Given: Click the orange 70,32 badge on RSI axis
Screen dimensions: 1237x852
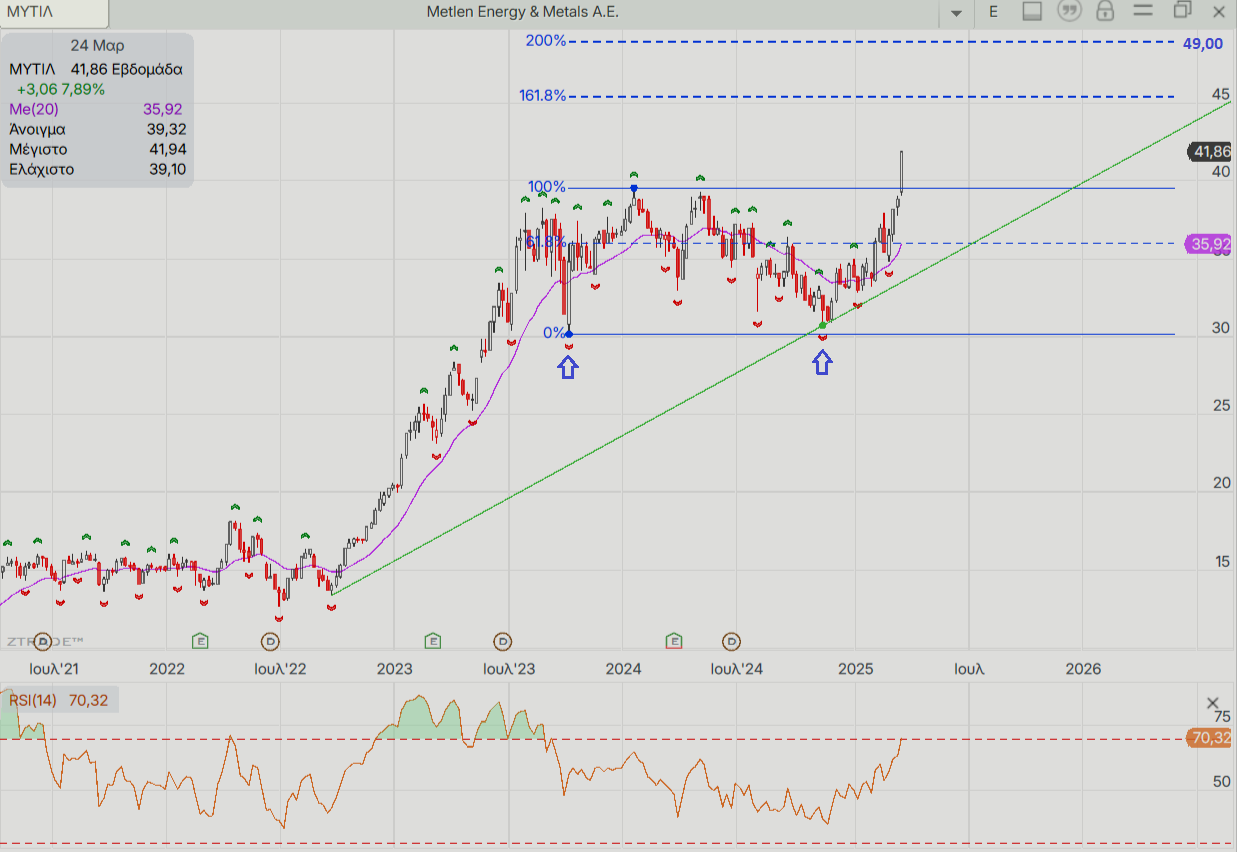Looking at the screenshot, I should tap(1210, 738).
